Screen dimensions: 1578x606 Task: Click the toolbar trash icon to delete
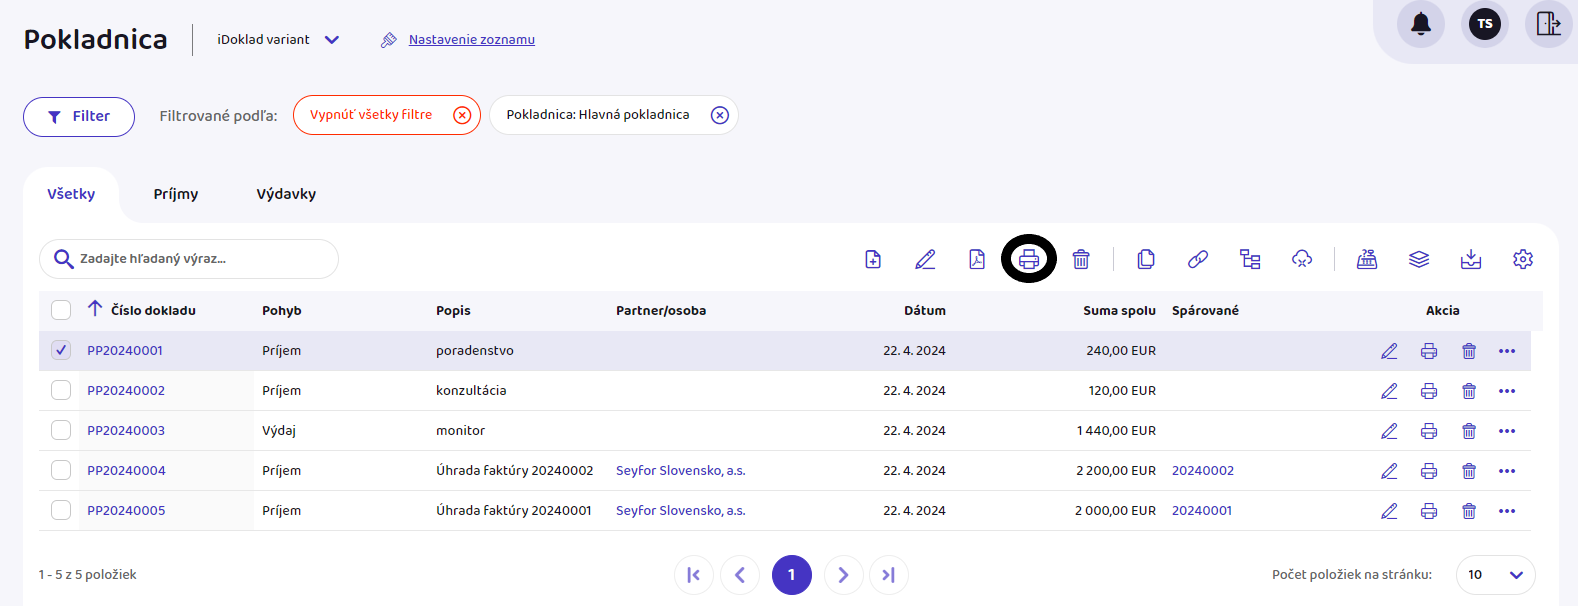coord(1081,260)
